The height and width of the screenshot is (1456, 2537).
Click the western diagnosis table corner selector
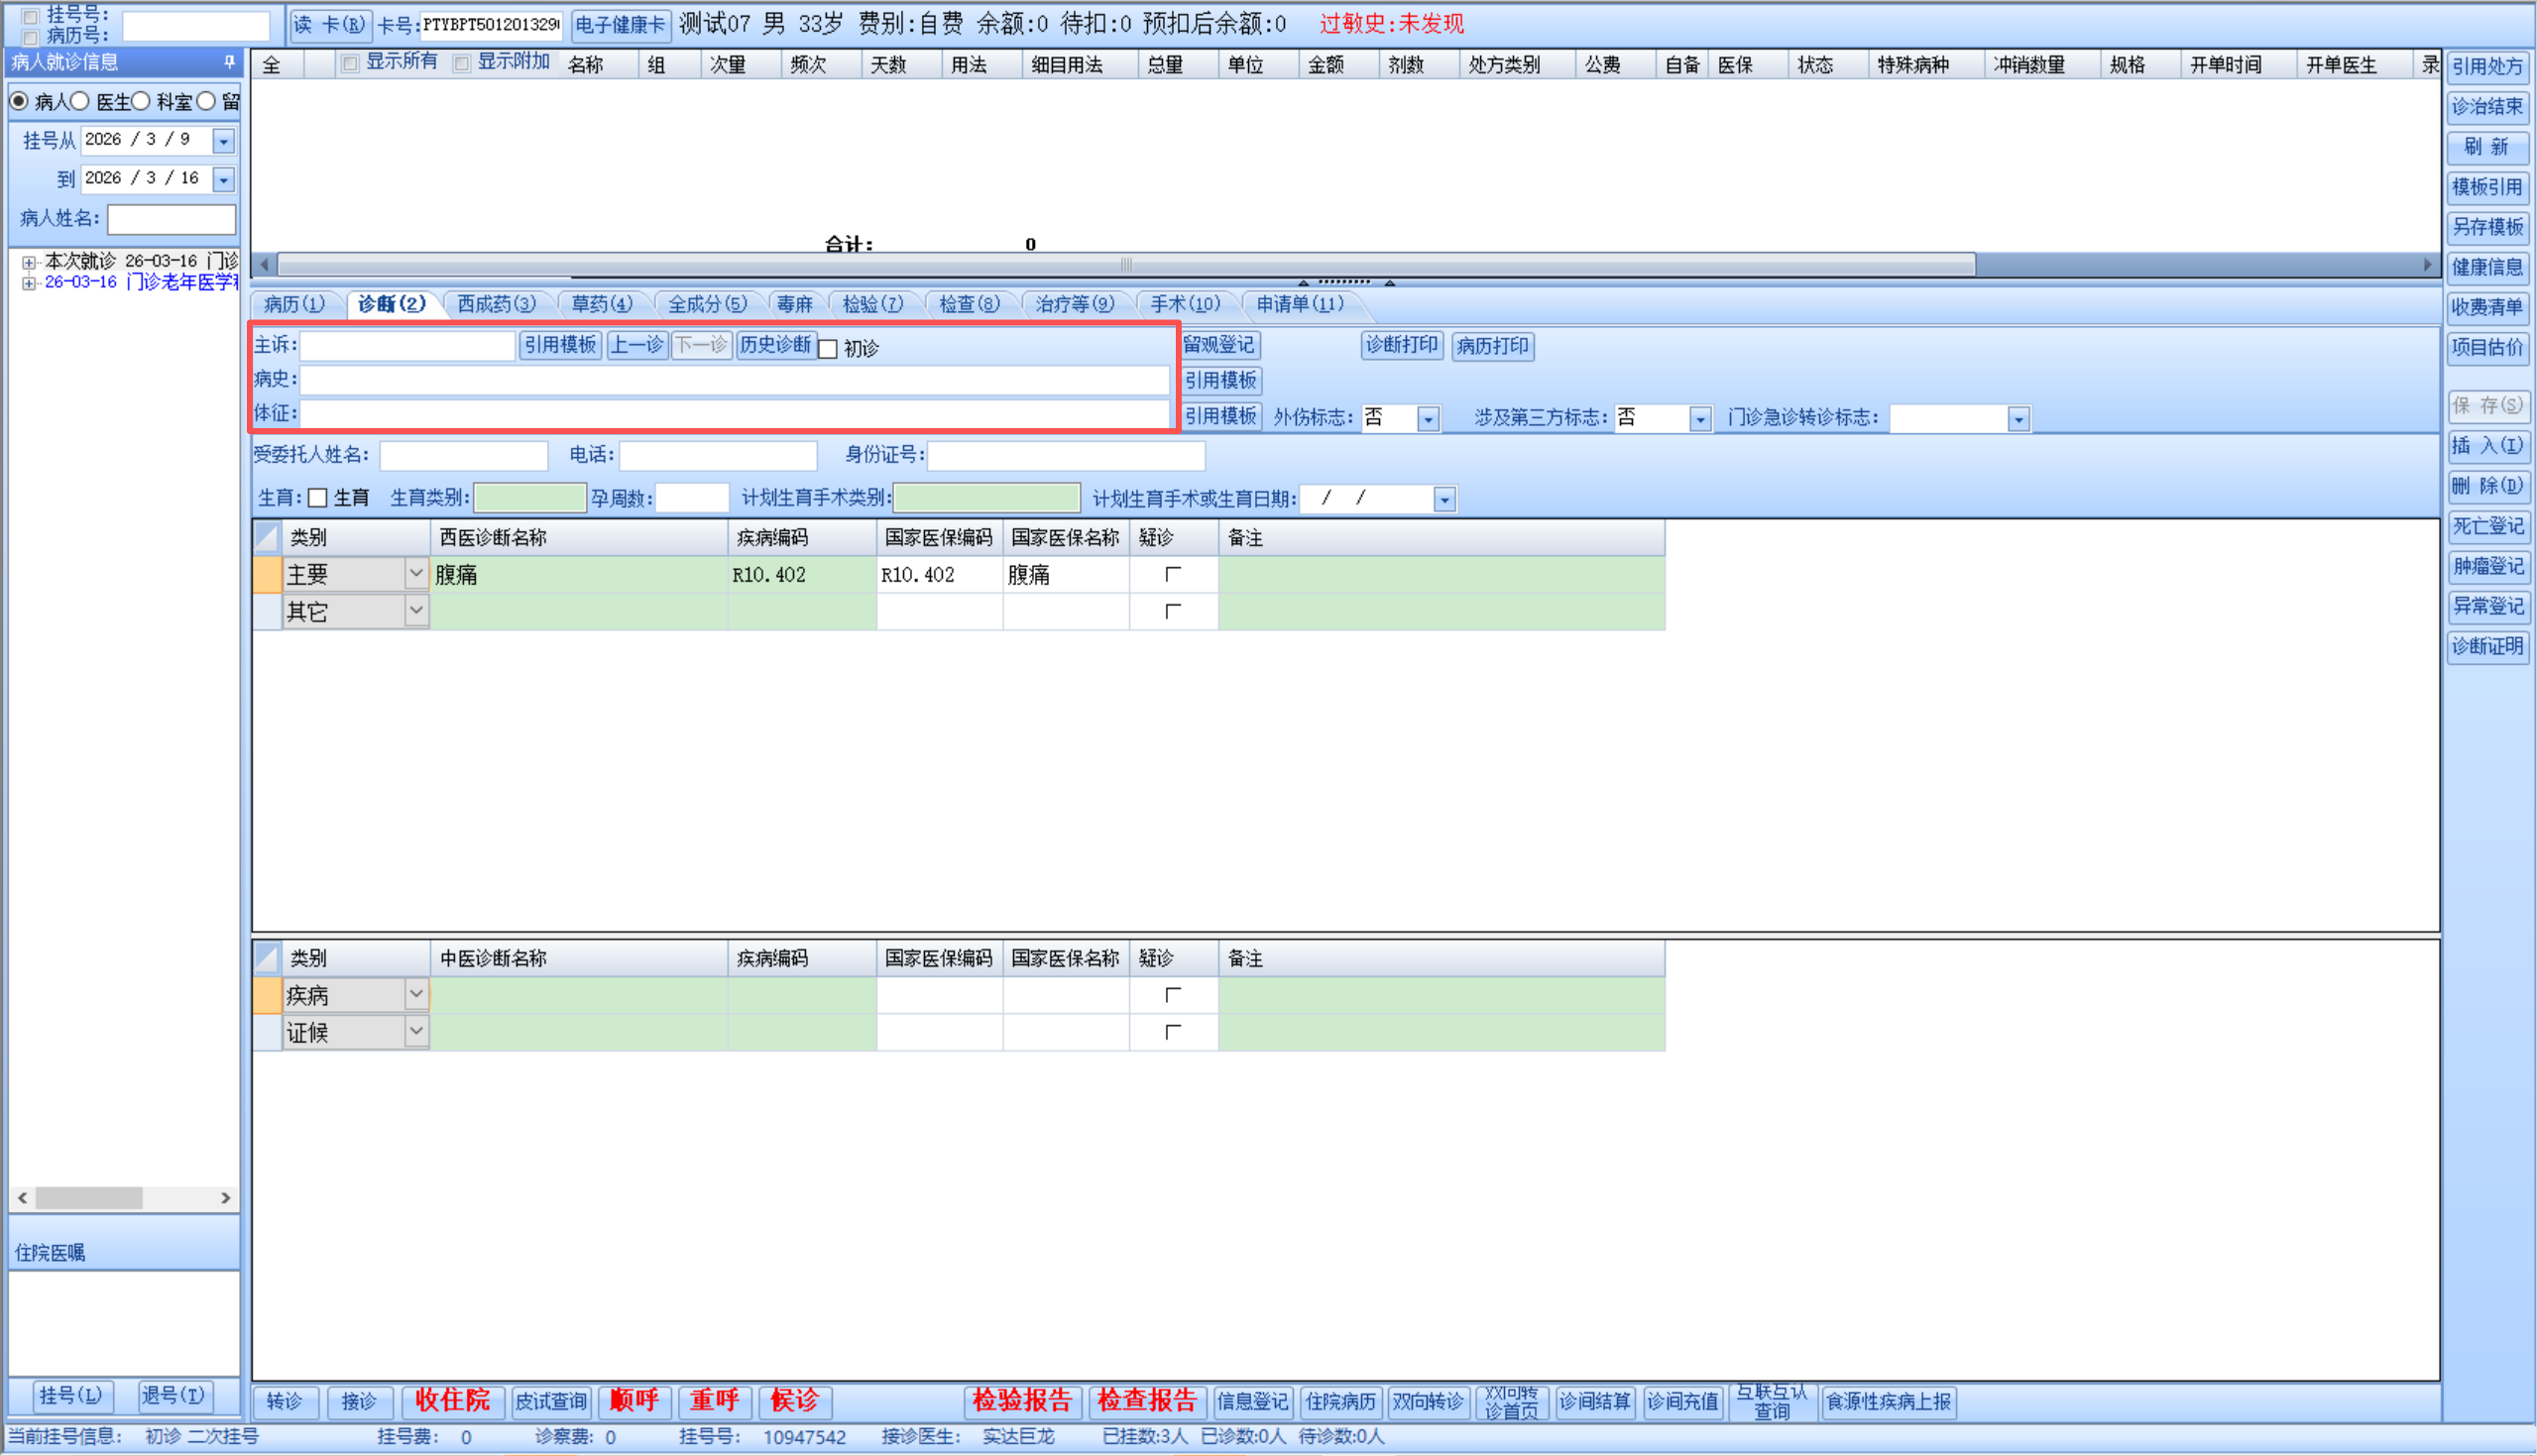[267, 538]
